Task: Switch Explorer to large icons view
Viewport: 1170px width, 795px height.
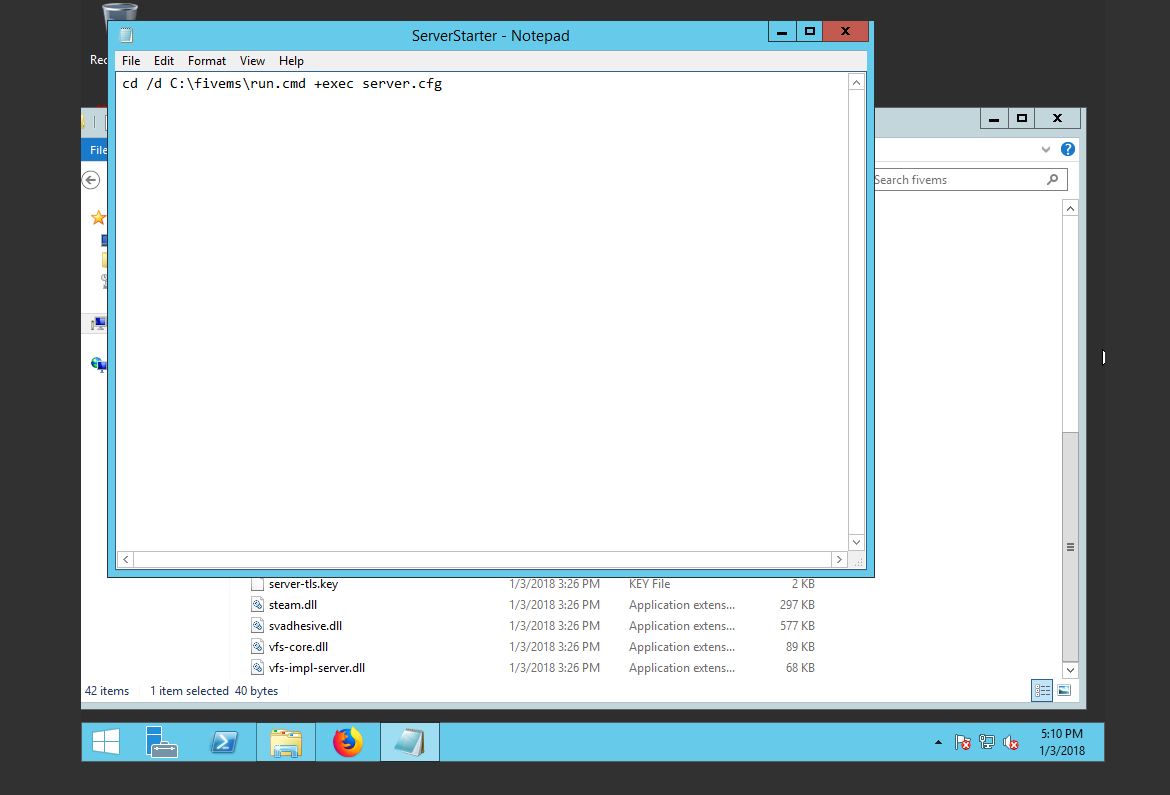Action: [x=1064, y=690]
